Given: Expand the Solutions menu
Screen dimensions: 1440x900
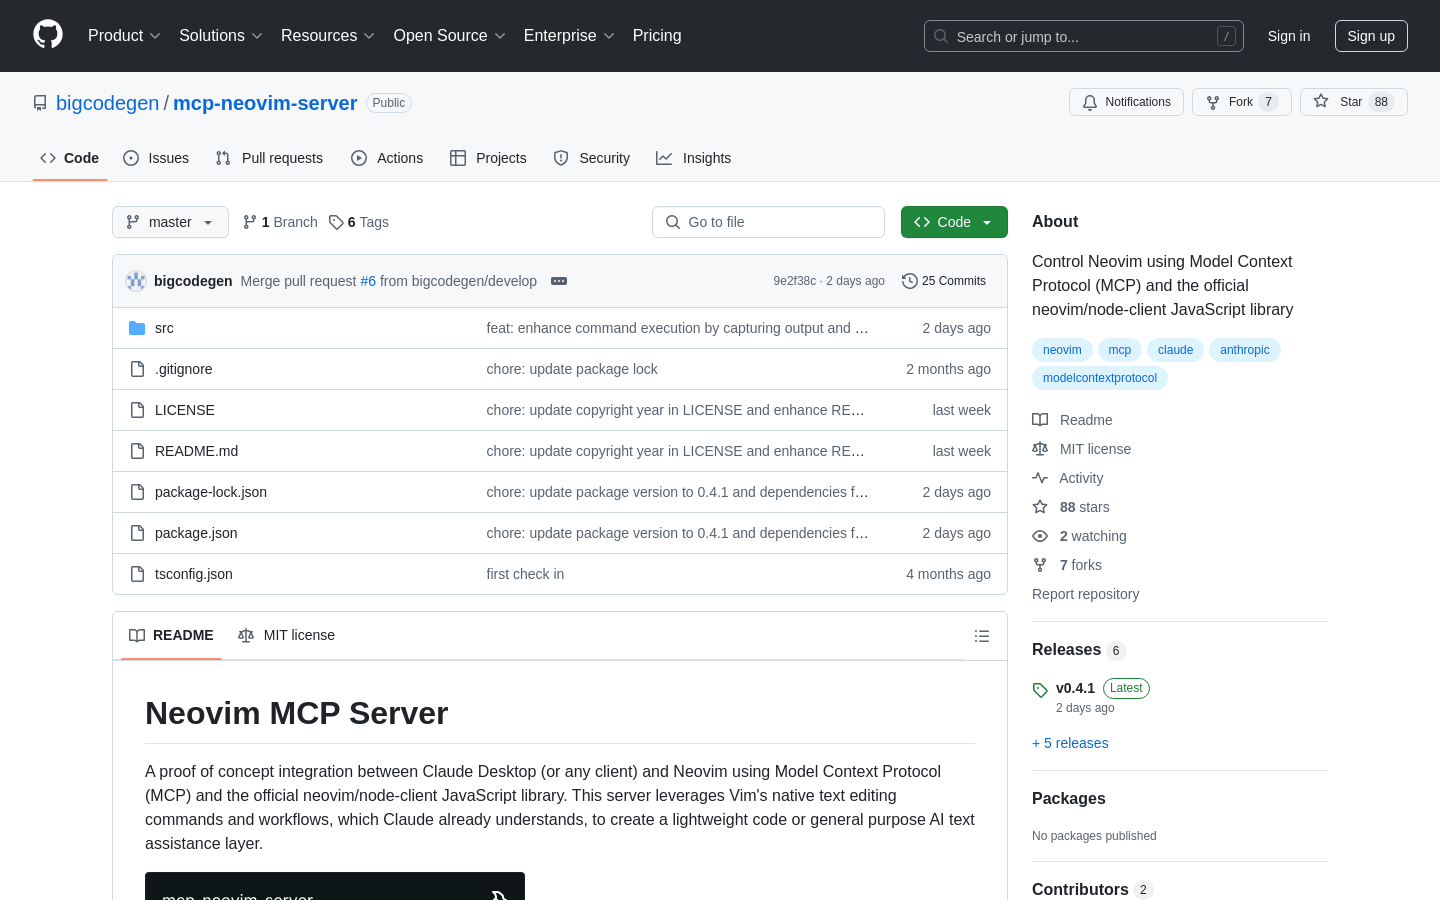Looking at the screenshot, I should click(220, 36).
